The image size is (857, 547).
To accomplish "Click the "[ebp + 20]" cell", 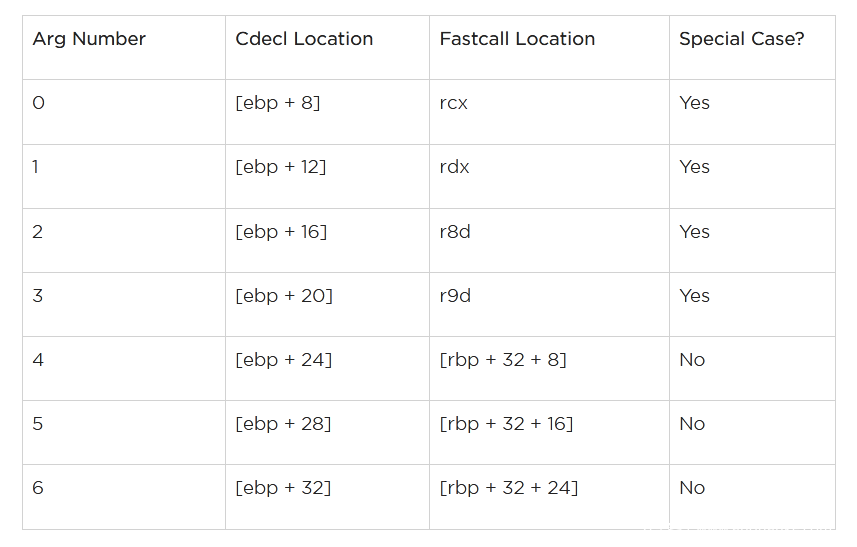I will tap(284, 296).
